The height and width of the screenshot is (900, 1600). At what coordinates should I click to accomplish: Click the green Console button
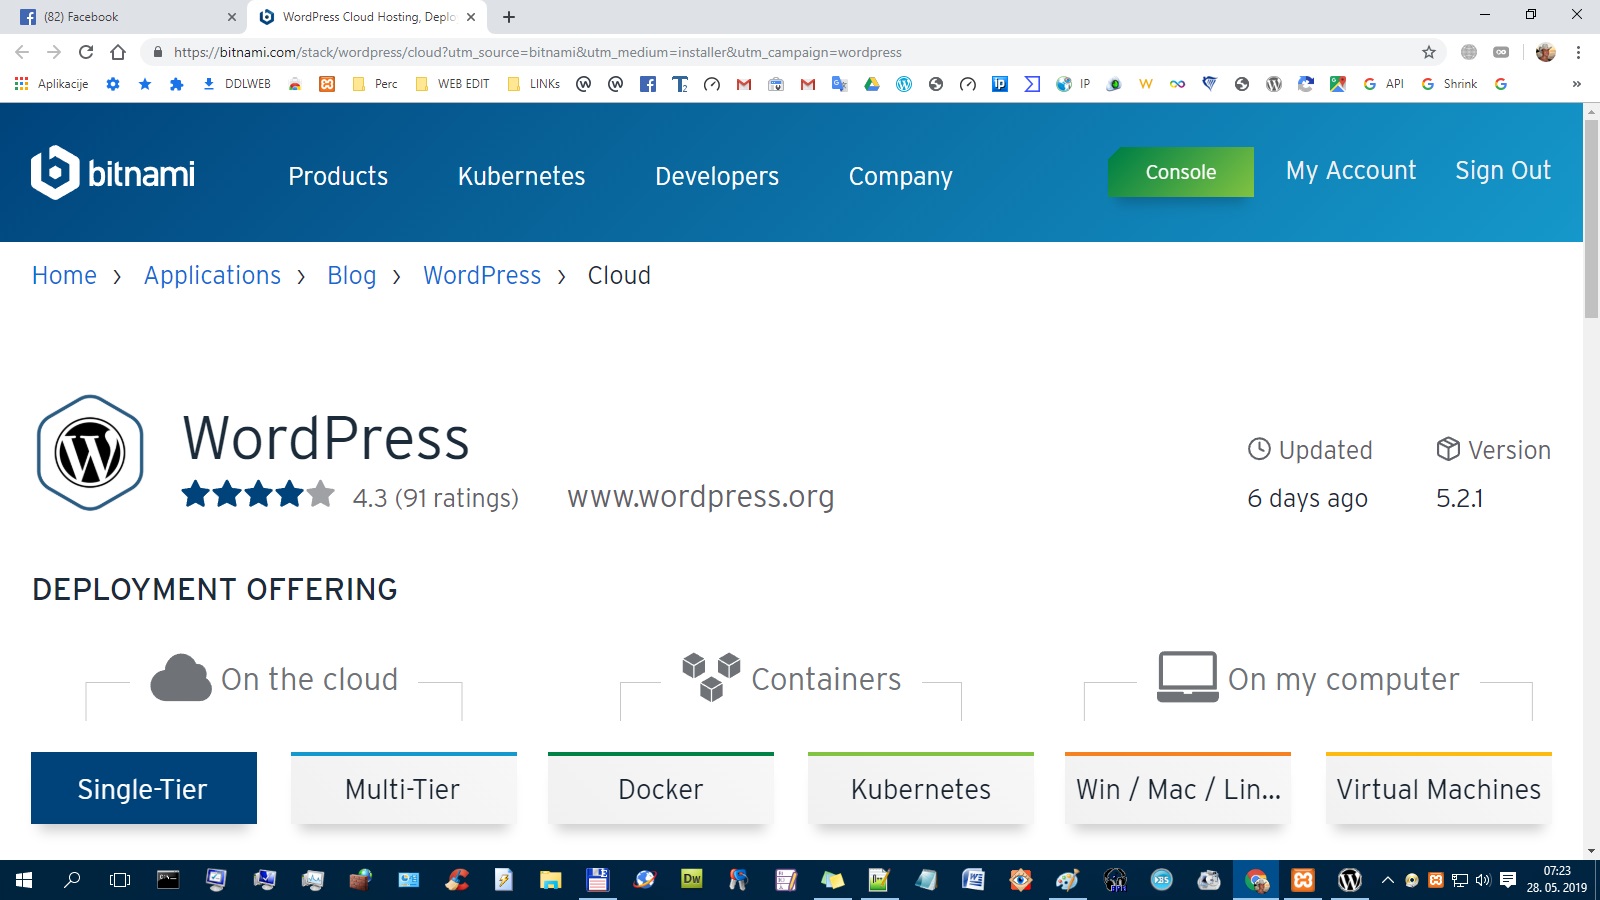[1181, 172]
